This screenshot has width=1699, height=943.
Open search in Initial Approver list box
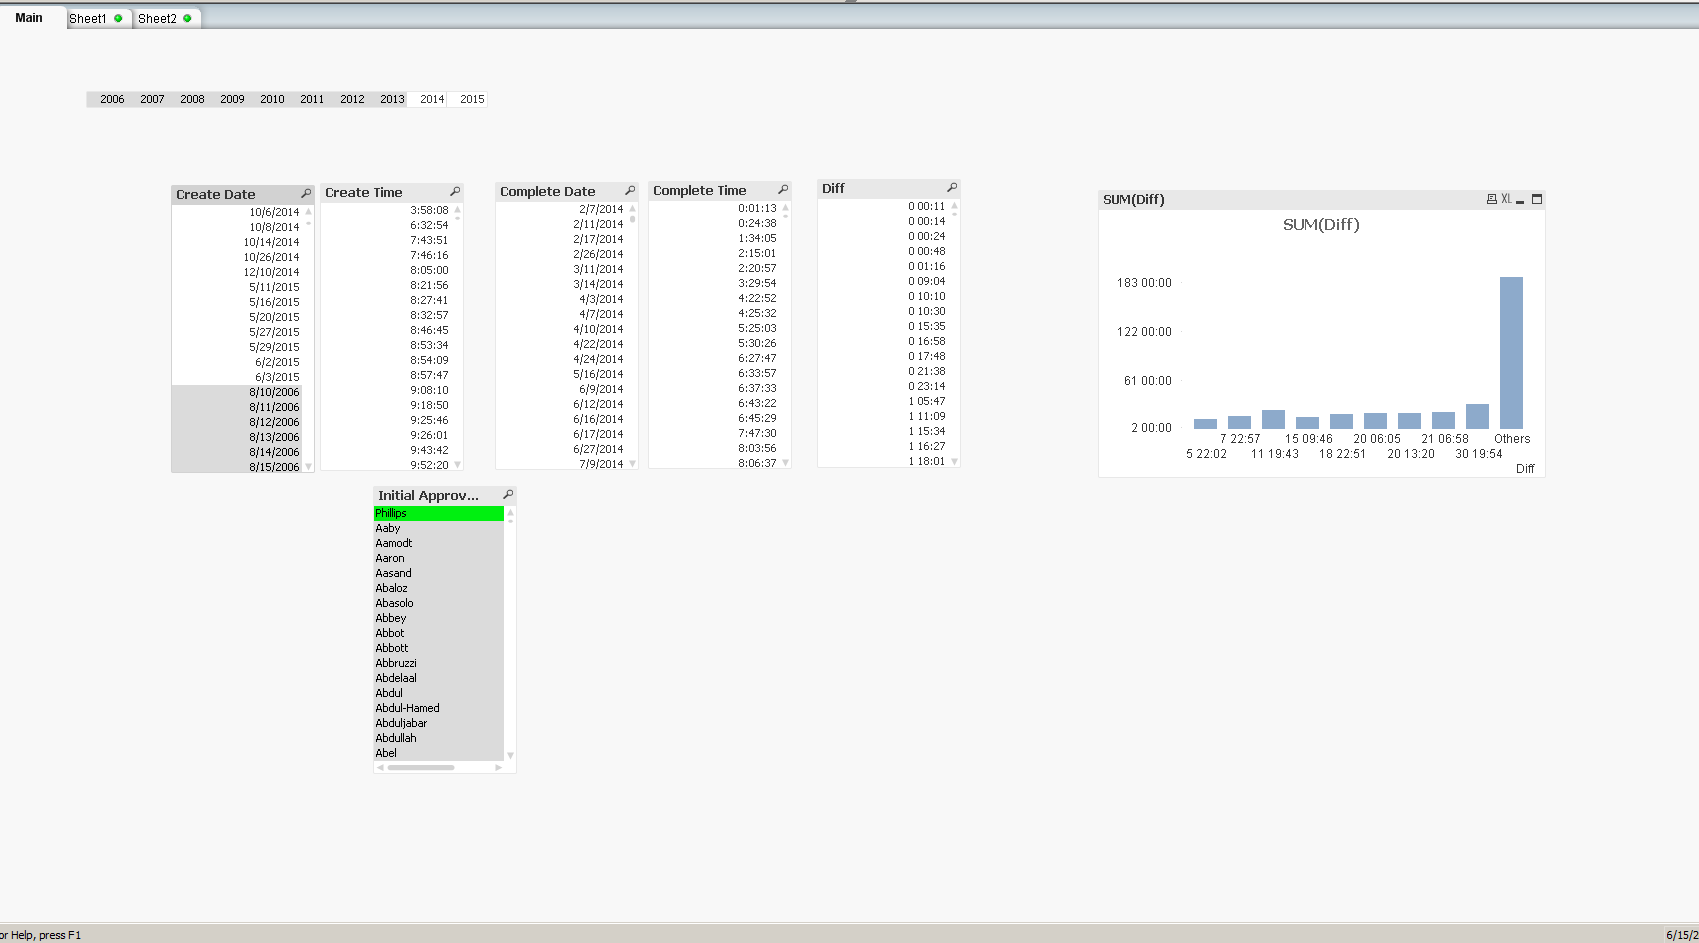point(508,494)
